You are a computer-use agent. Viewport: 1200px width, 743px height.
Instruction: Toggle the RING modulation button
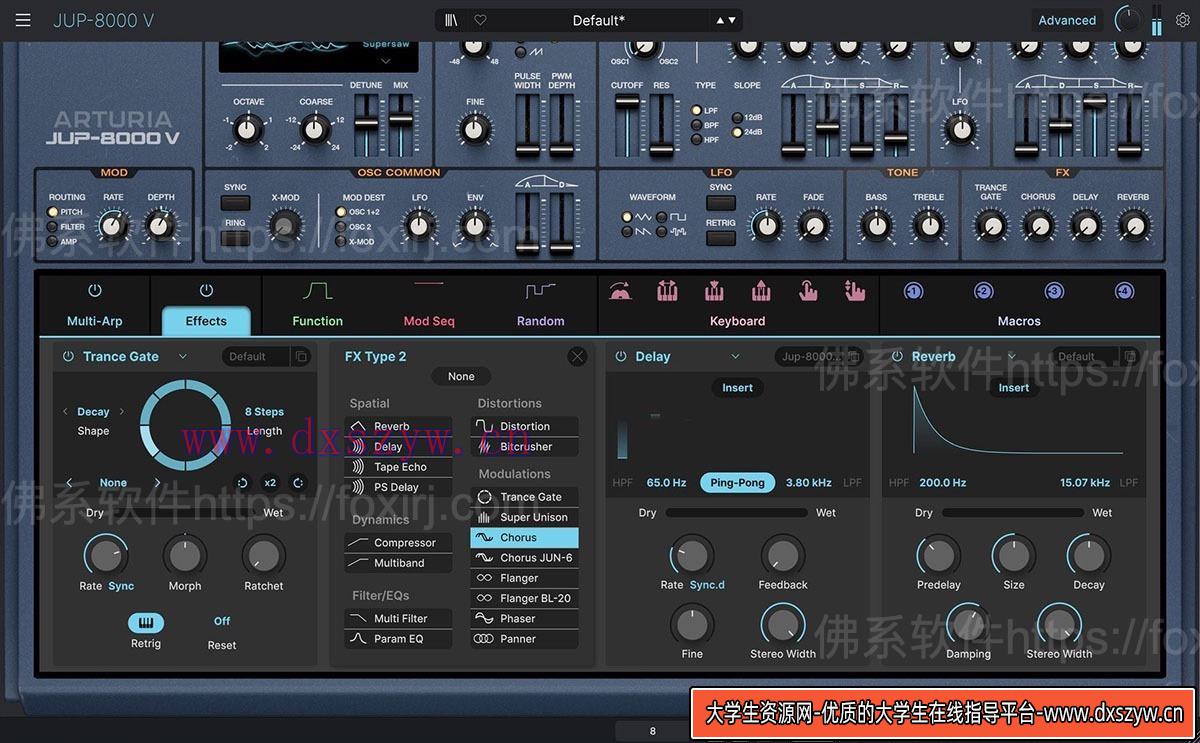pyautogui.click(x=236, y=238)
